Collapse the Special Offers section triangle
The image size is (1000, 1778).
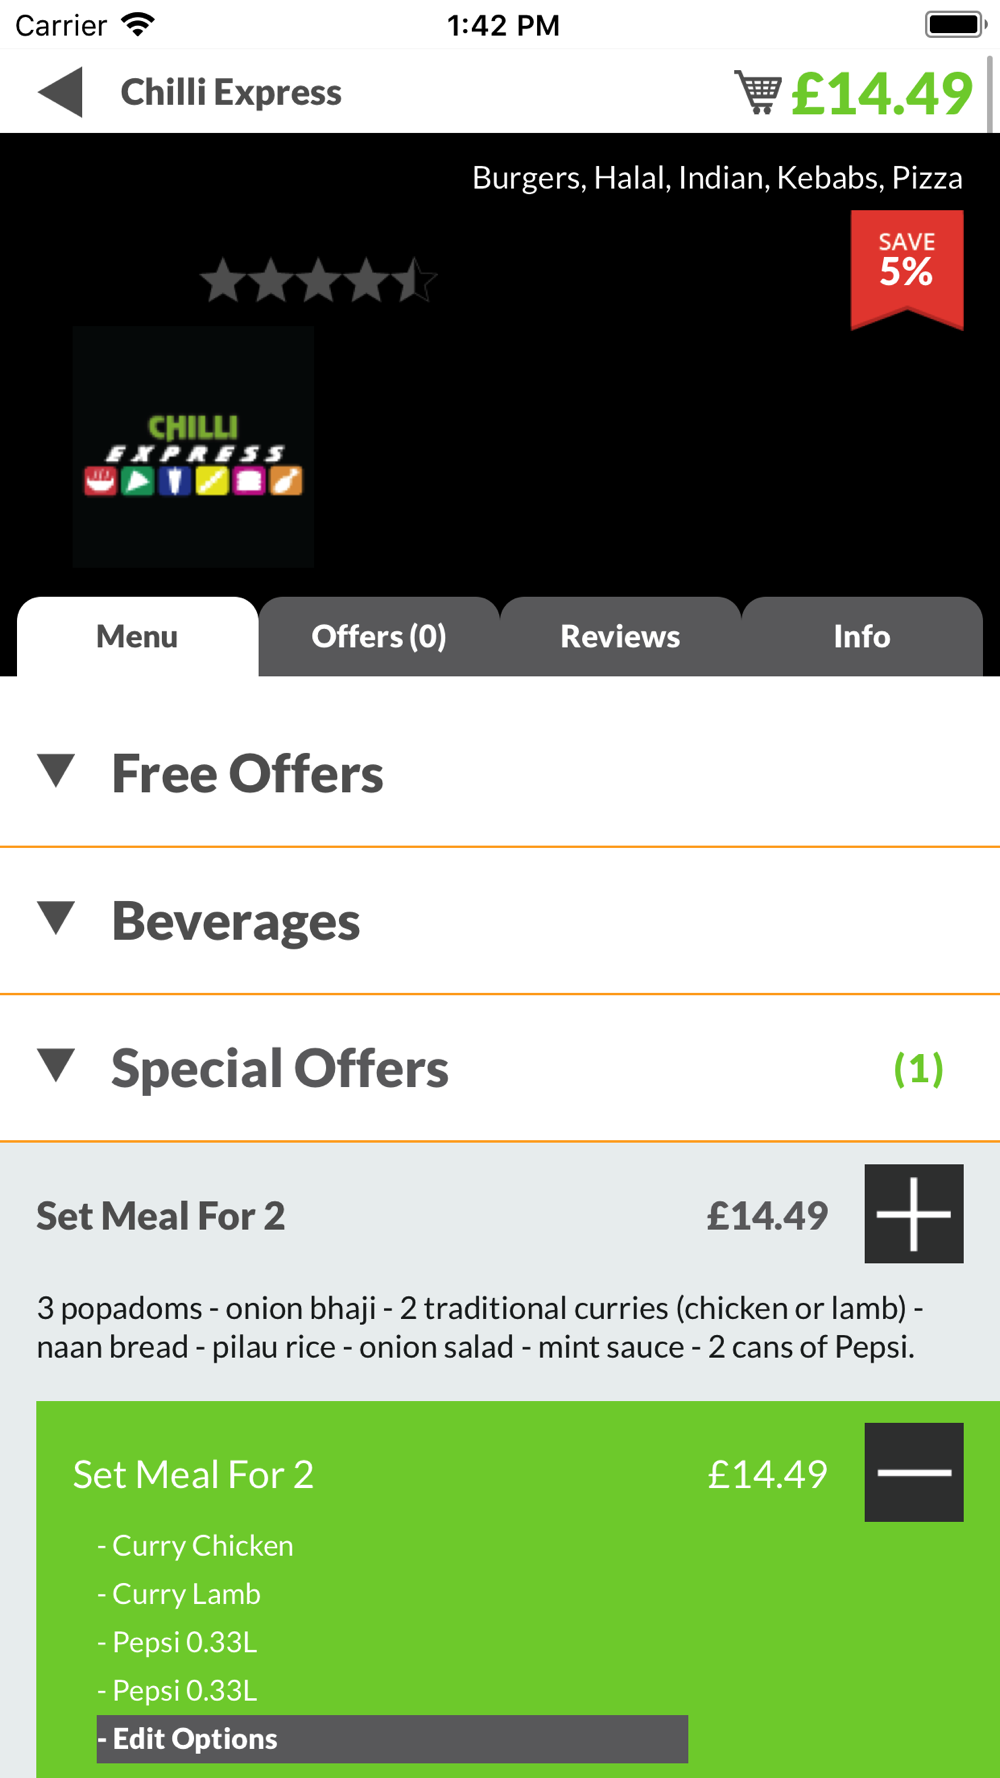point(56,1066)
